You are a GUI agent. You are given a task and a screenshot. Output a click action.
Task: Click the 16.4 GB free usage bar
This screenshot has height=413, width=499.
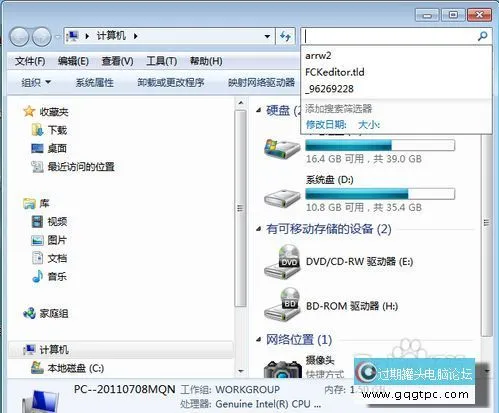(x=380, y=146)
